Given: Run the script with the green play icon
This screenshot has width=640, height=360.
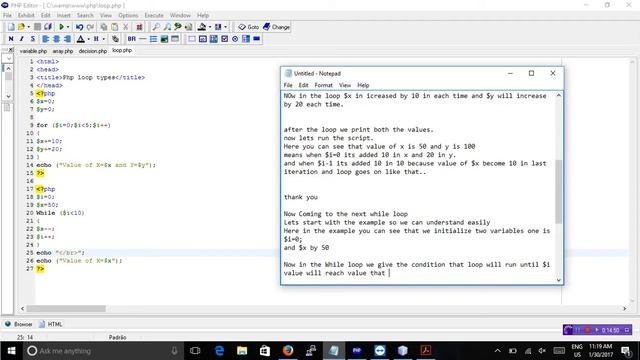Looking at the screenshot, I should click(61, 27).
